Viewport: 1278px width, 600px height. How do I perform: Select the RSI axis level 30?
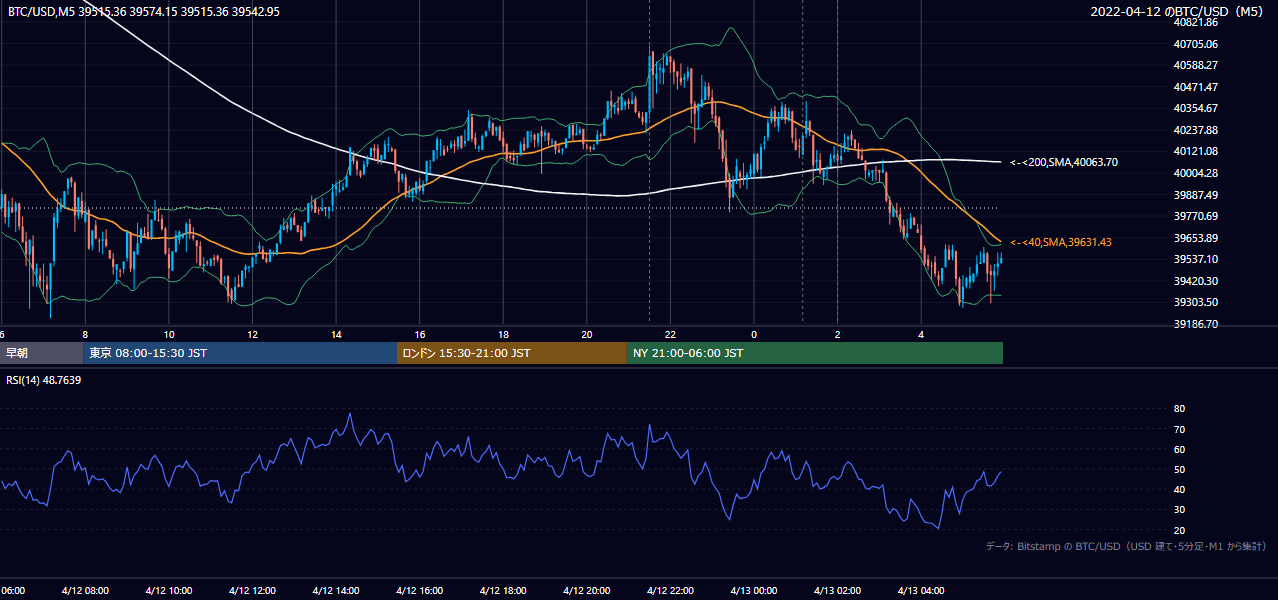(x=1179, y=510)
